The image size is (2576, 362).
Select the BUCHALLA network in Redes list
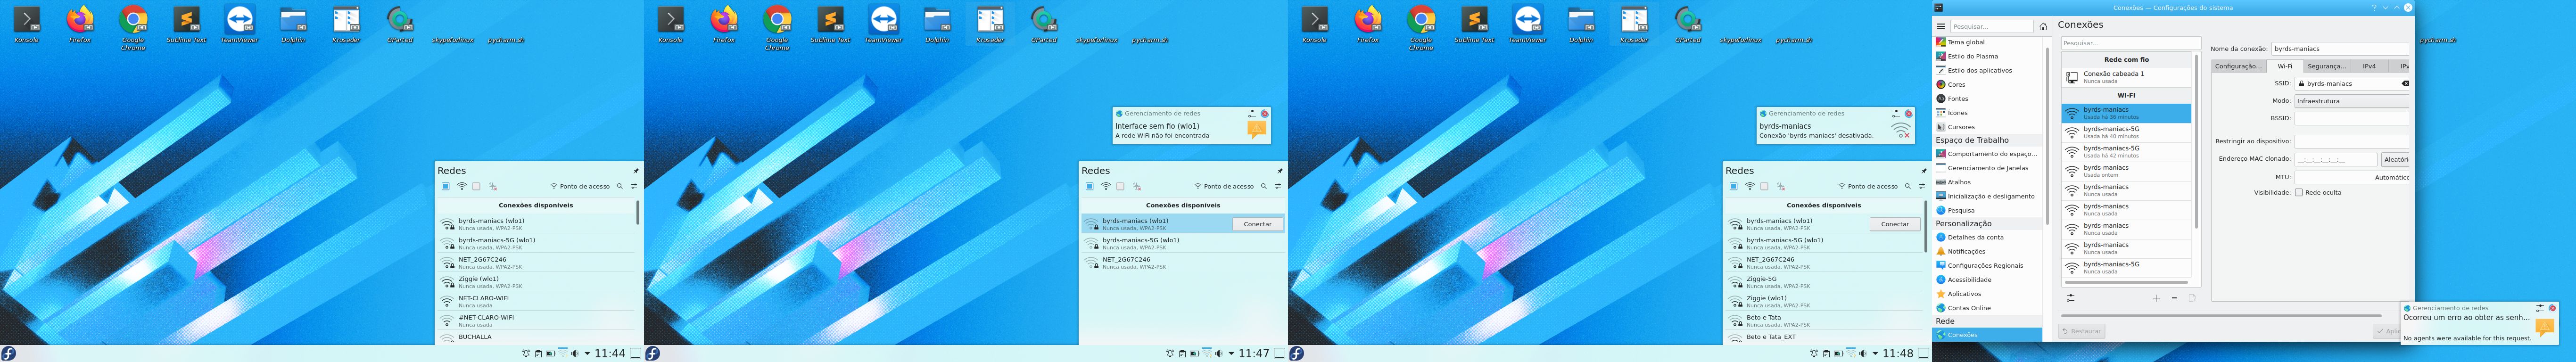click(475, 337)
